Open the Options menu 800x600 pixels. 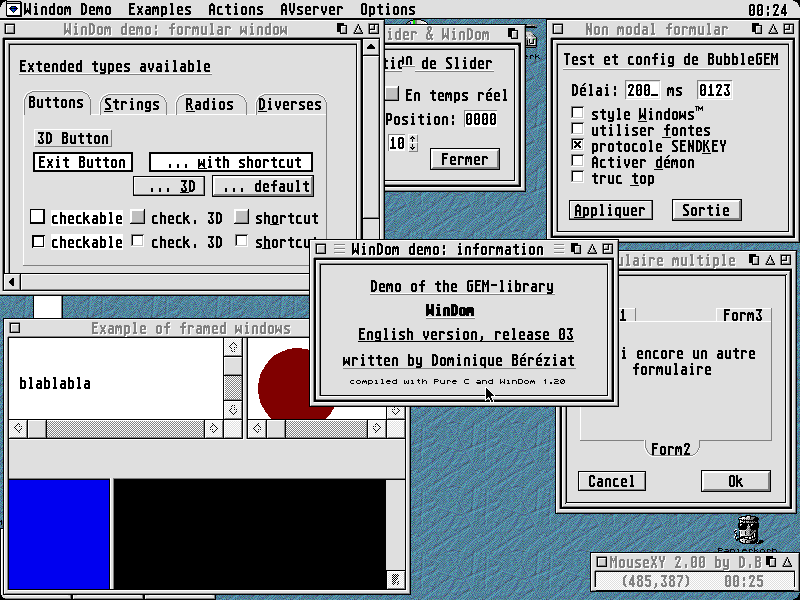point(387,9)
